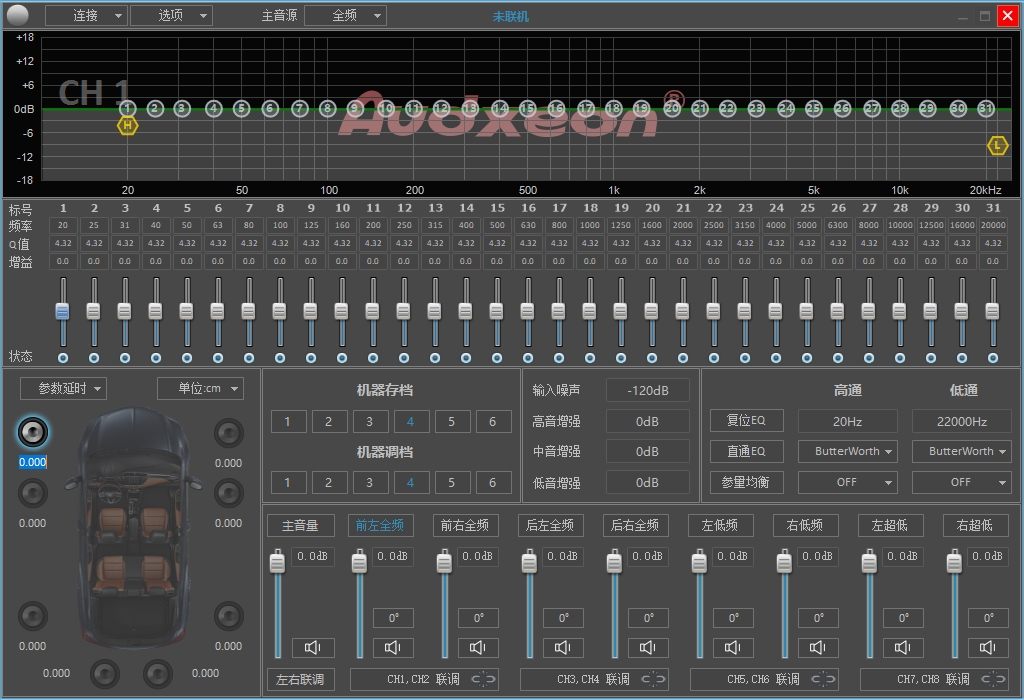Expand the 单位:cm unit dropdown

coord(200,389)
